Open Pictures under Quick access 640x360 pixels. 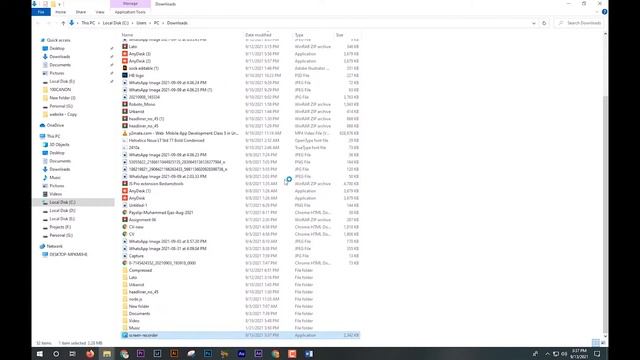click(57, 73)
